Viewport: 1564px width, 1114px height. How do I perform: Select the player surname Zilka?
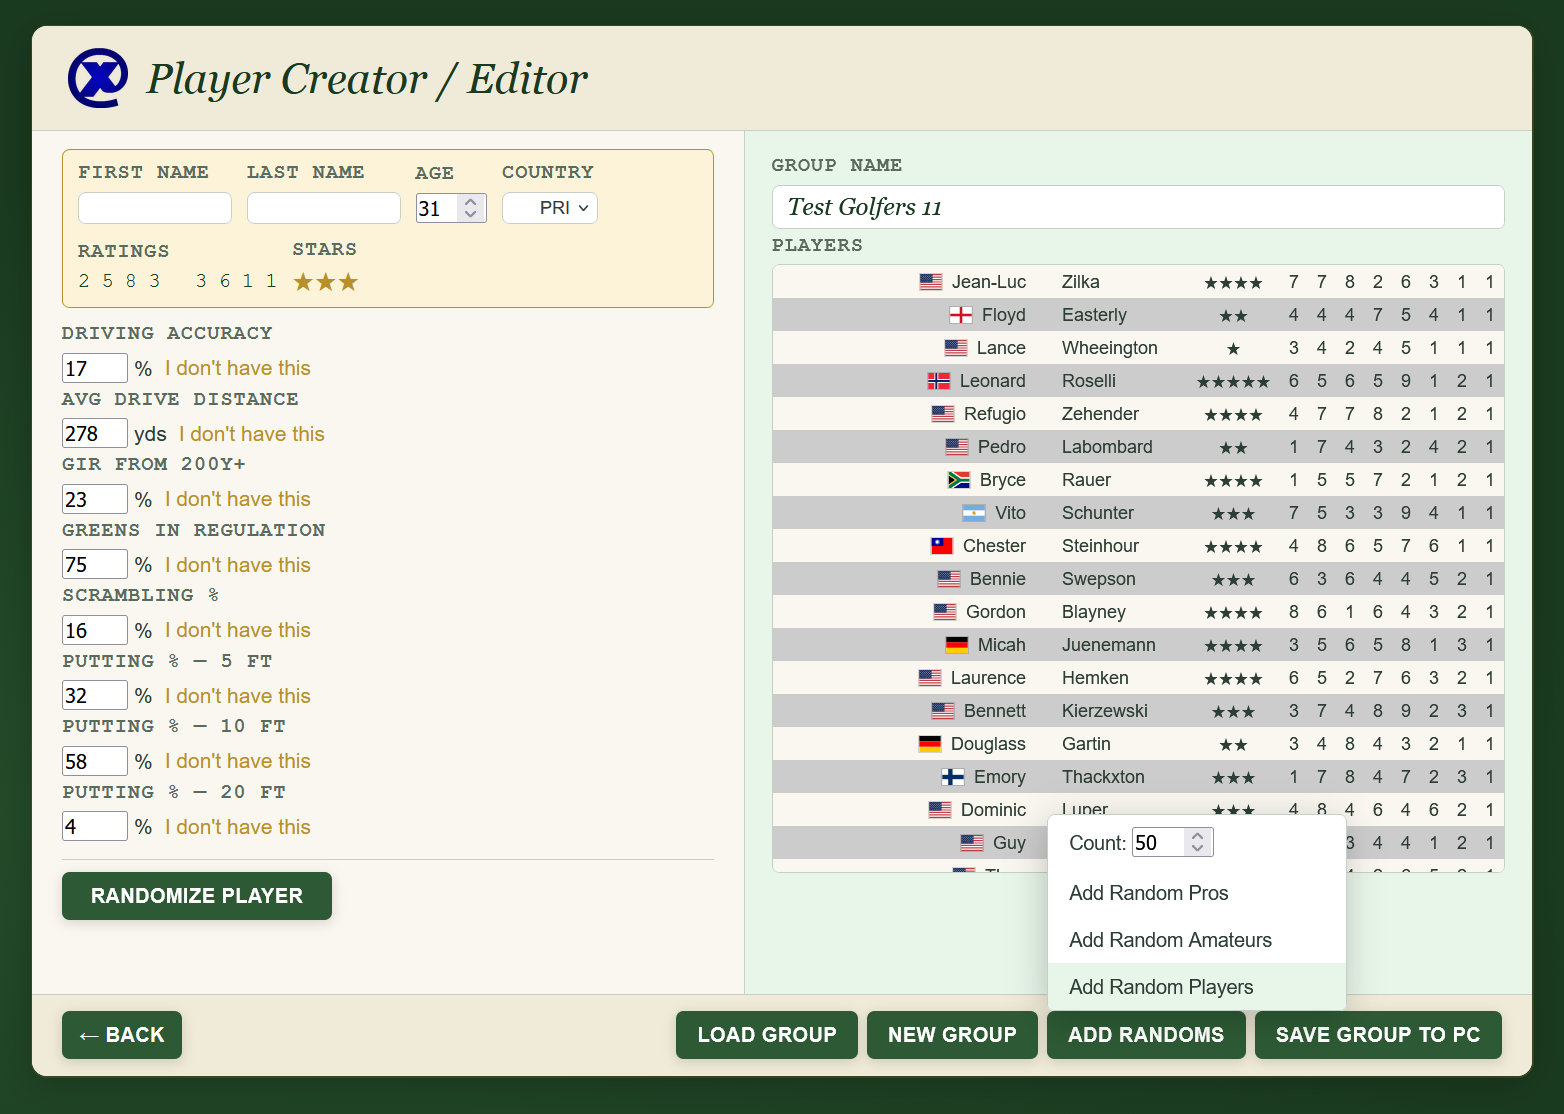[1081, 282]
